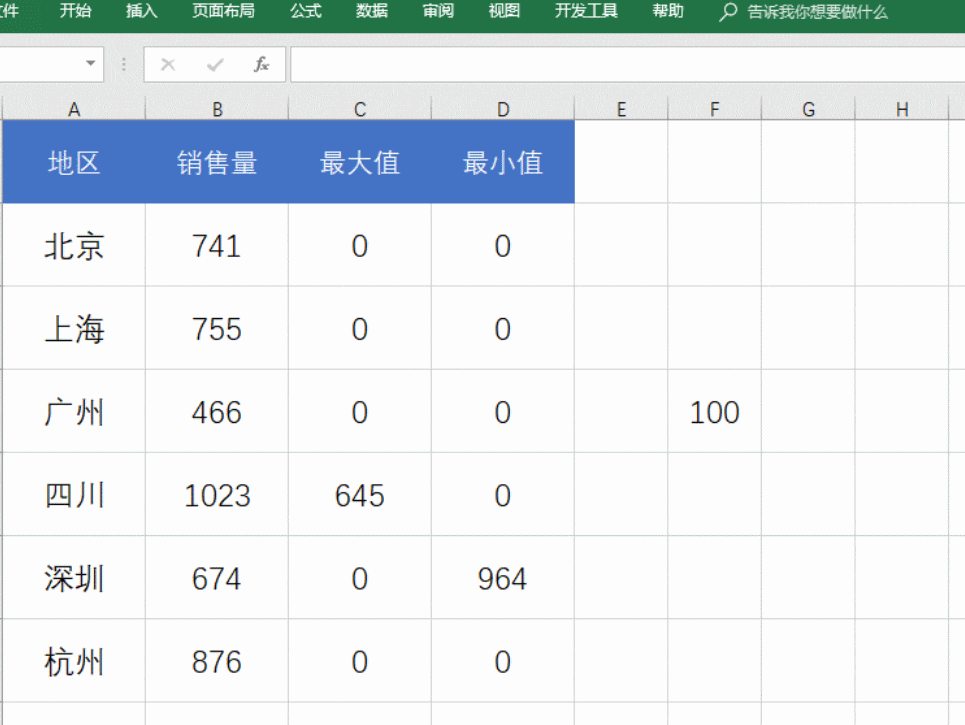
Task: Select the cell containing 674
Action: 217,577
